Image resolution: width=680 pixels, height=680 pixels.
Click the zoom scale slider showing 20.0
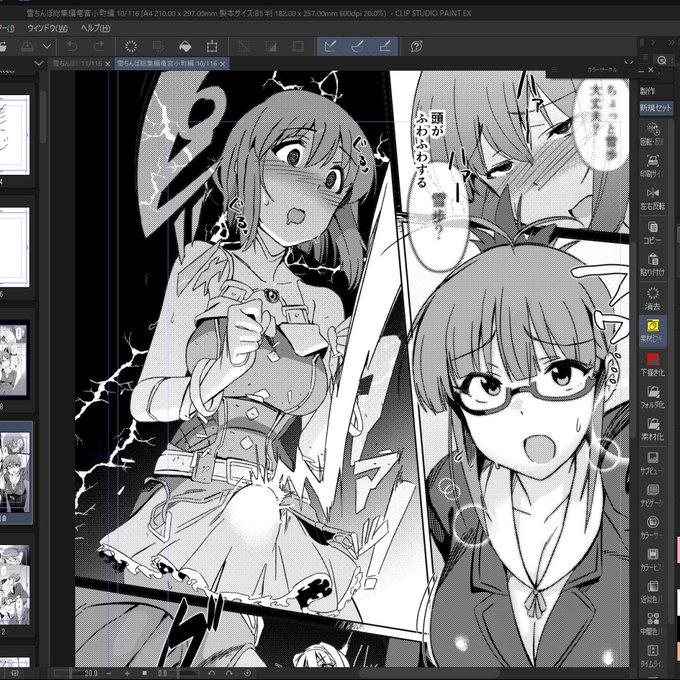77,673
